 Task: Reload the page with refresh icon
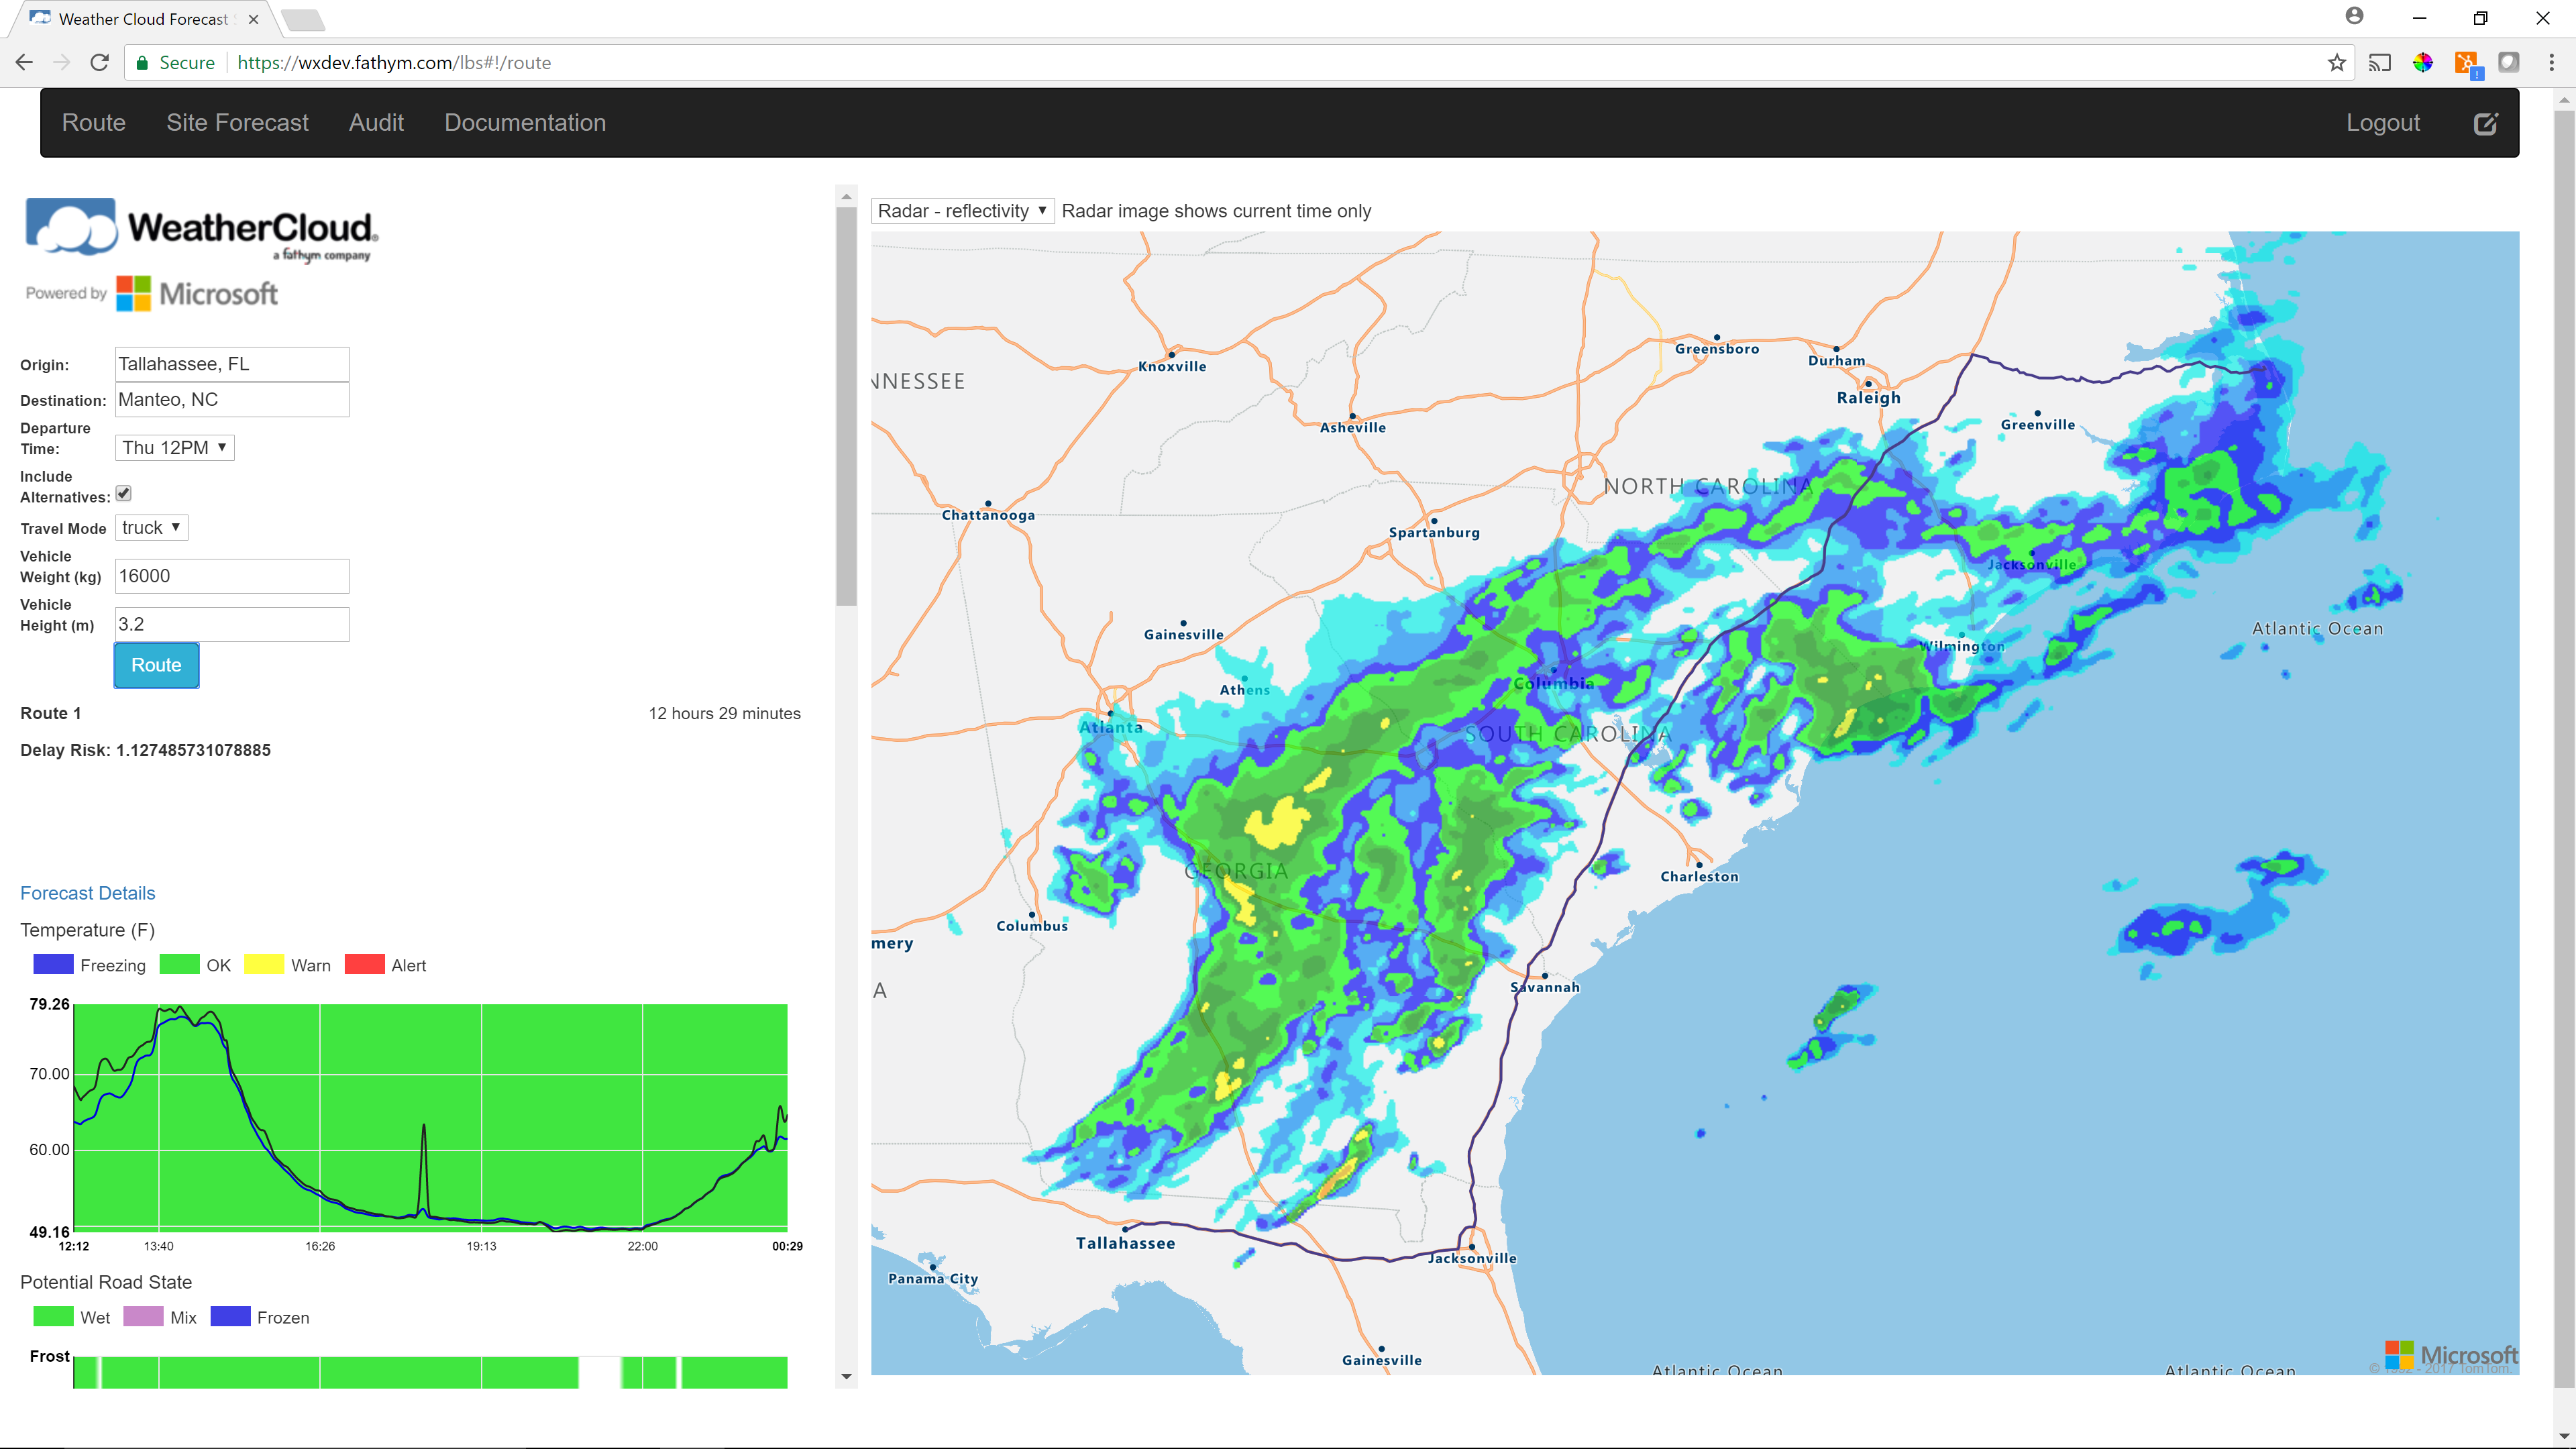99,62
